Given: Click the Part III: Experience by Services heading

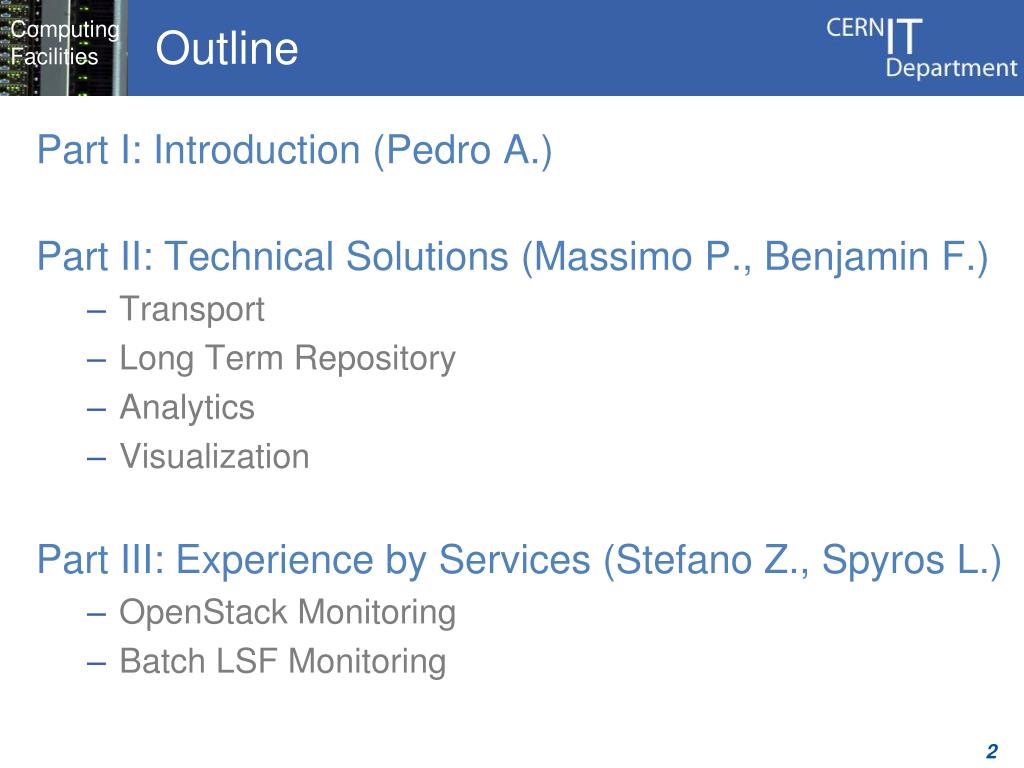Looking at the screenshot, I should (x=519, y=560).
